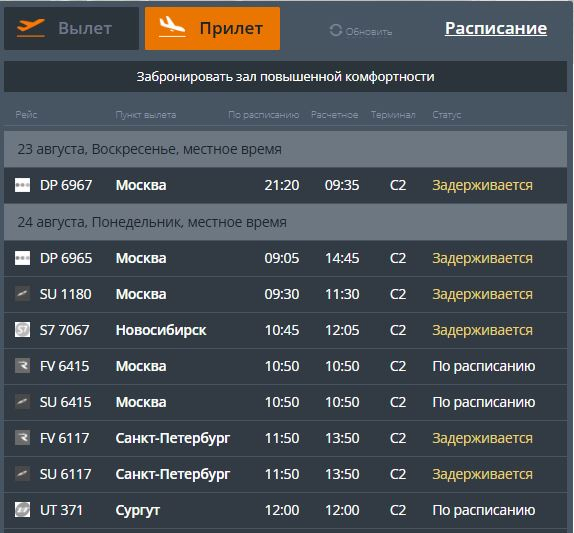Image resolution: width=574 pixels, height=533 pixels.
Task: Click the UTair logo for UT 371
Action: pyautogui.click(x=22, y=510)
